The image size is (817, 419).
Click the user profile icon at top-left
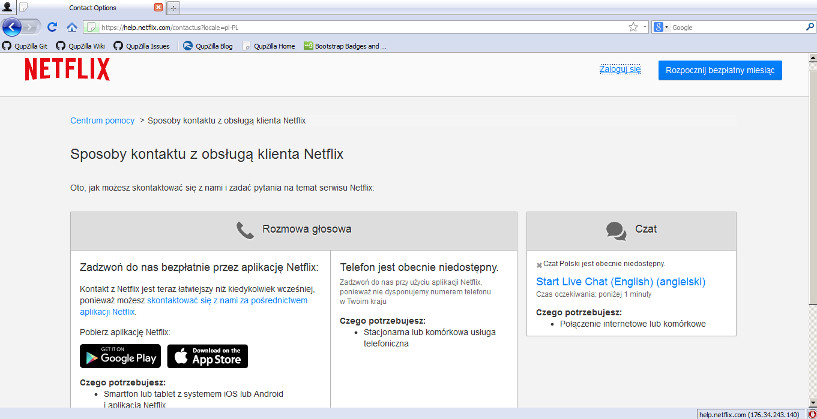[x=8, y=7]
